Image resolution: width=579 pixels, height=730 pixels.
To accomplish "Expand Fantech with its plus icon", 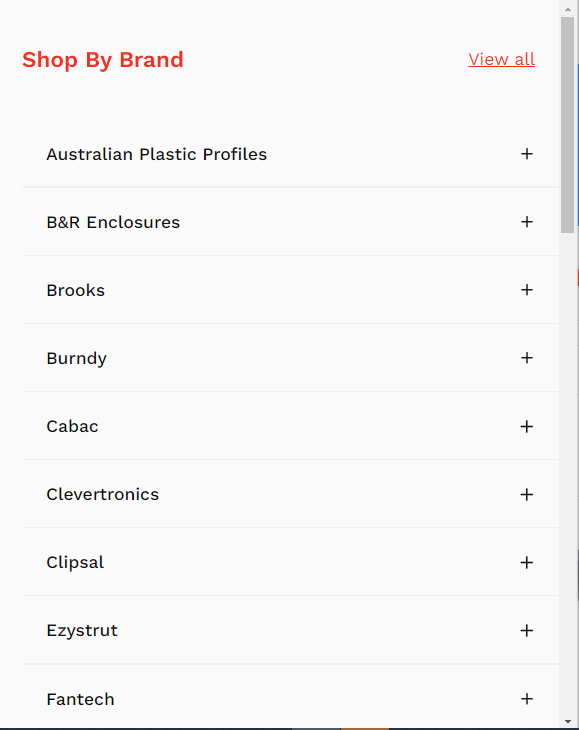I will pyautogui.click(x=526, y=699).
